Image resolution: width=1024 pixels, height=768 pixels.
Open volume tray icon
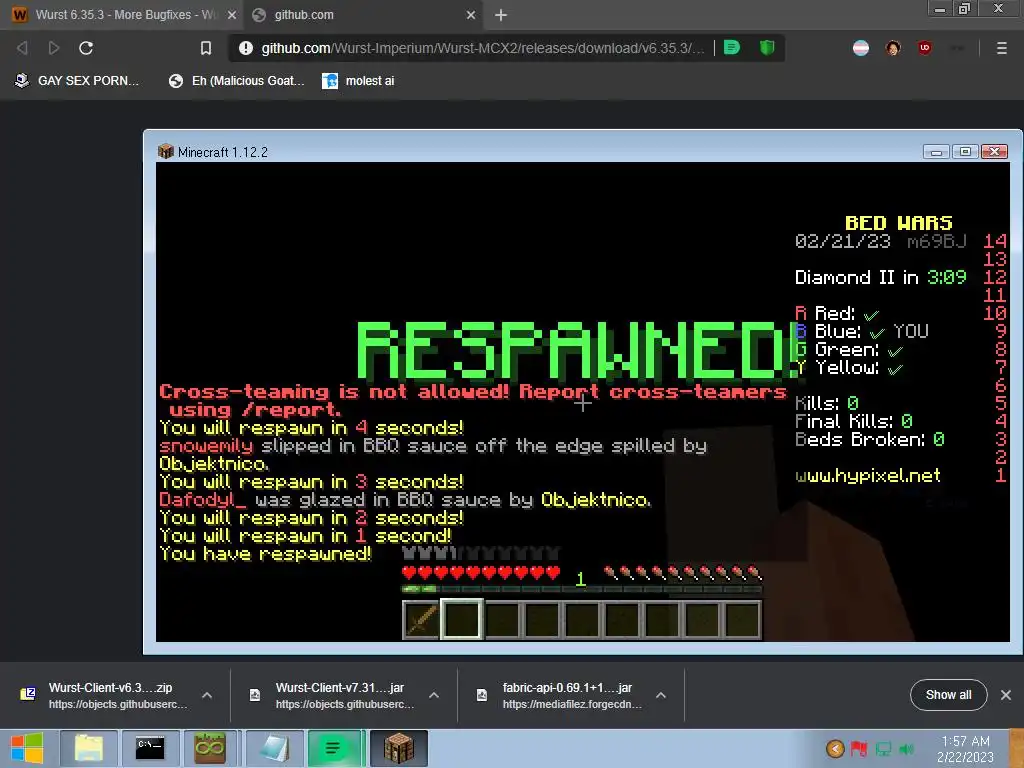pos(907,748)
